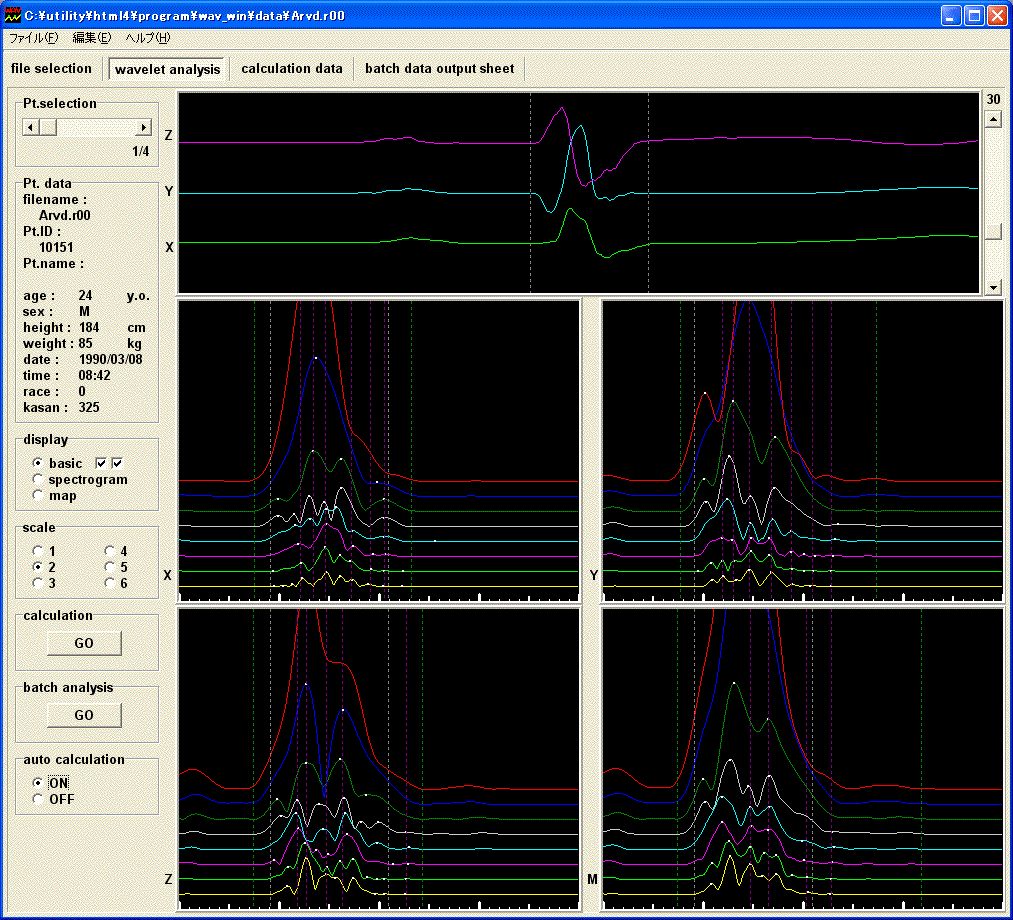Switch to the batch data output sheet tab

(439, 69)
